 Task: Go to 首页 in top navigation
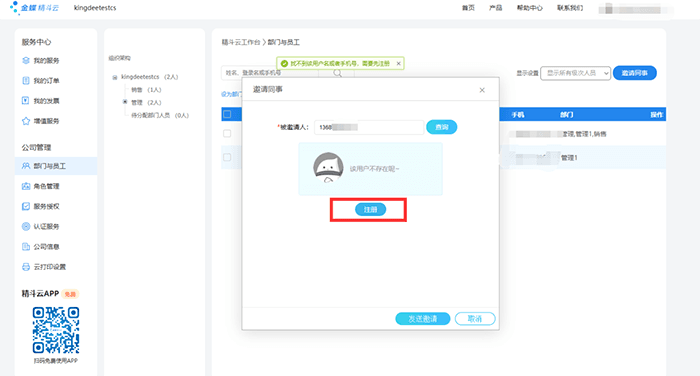click(x=468, y=8)
